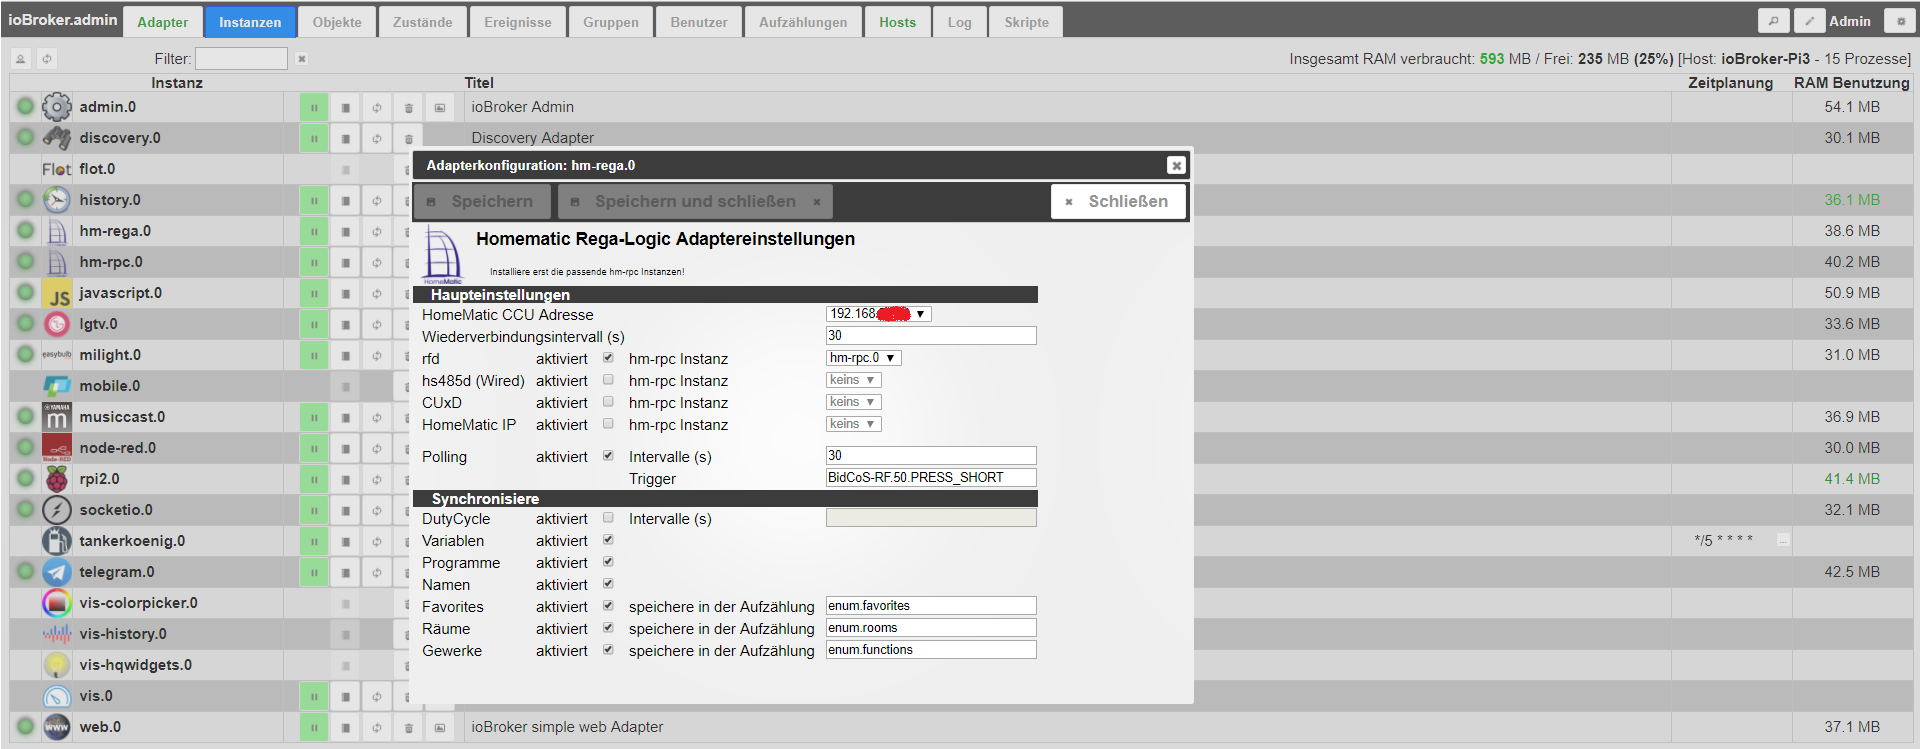
Task: Edit Wiederverbindungsintervall field
Action: [931, 336]
